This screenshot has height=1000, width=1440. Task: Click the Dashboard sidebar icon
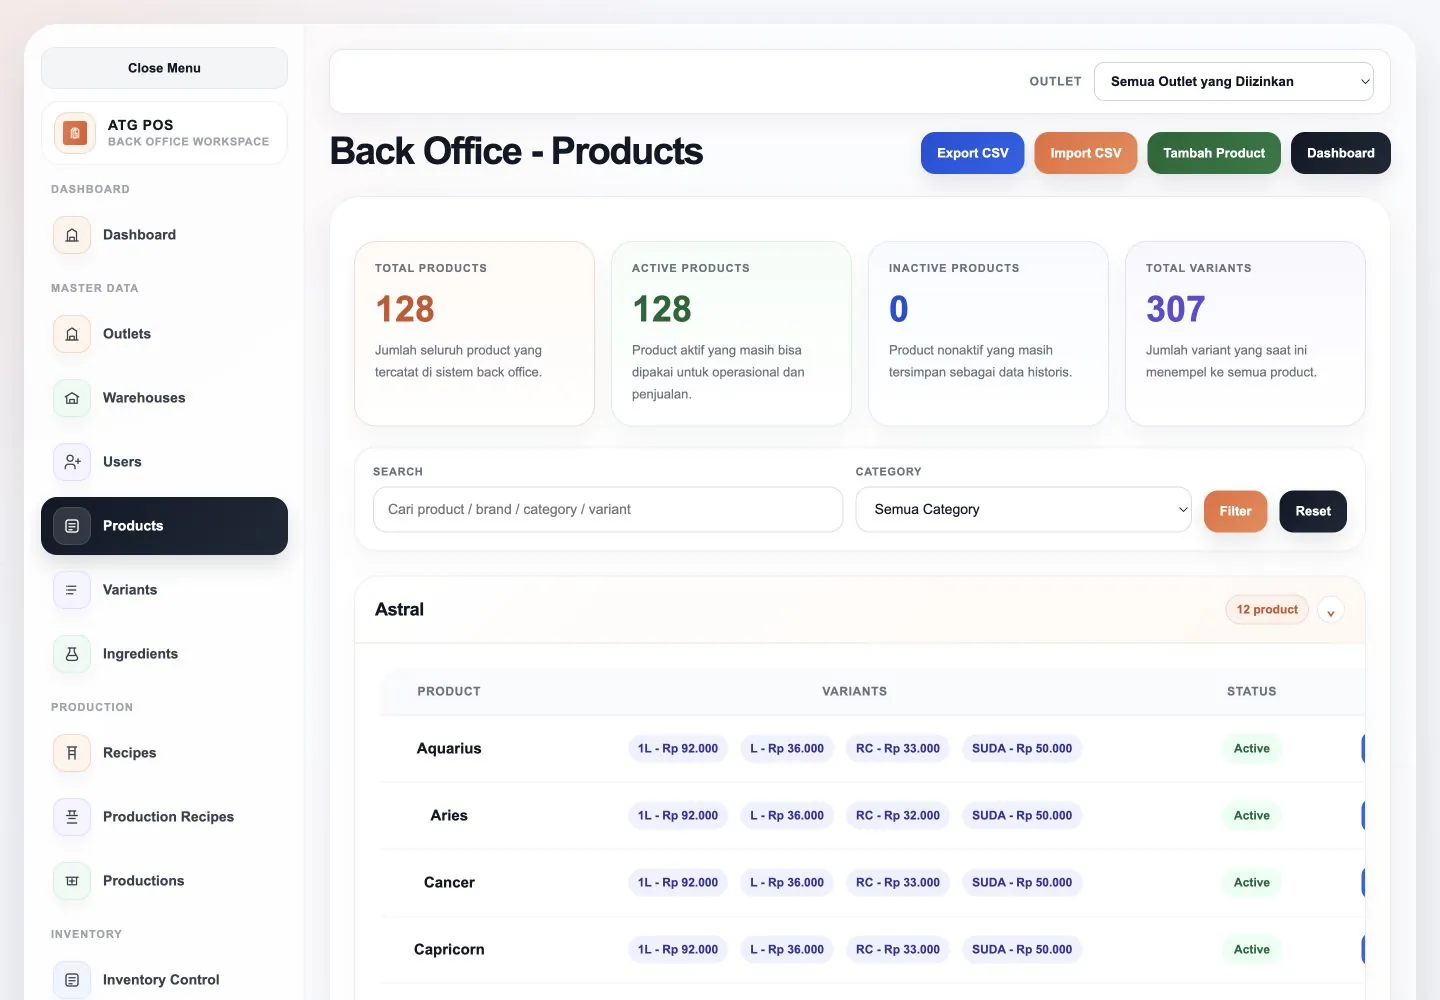pos(72,235)
